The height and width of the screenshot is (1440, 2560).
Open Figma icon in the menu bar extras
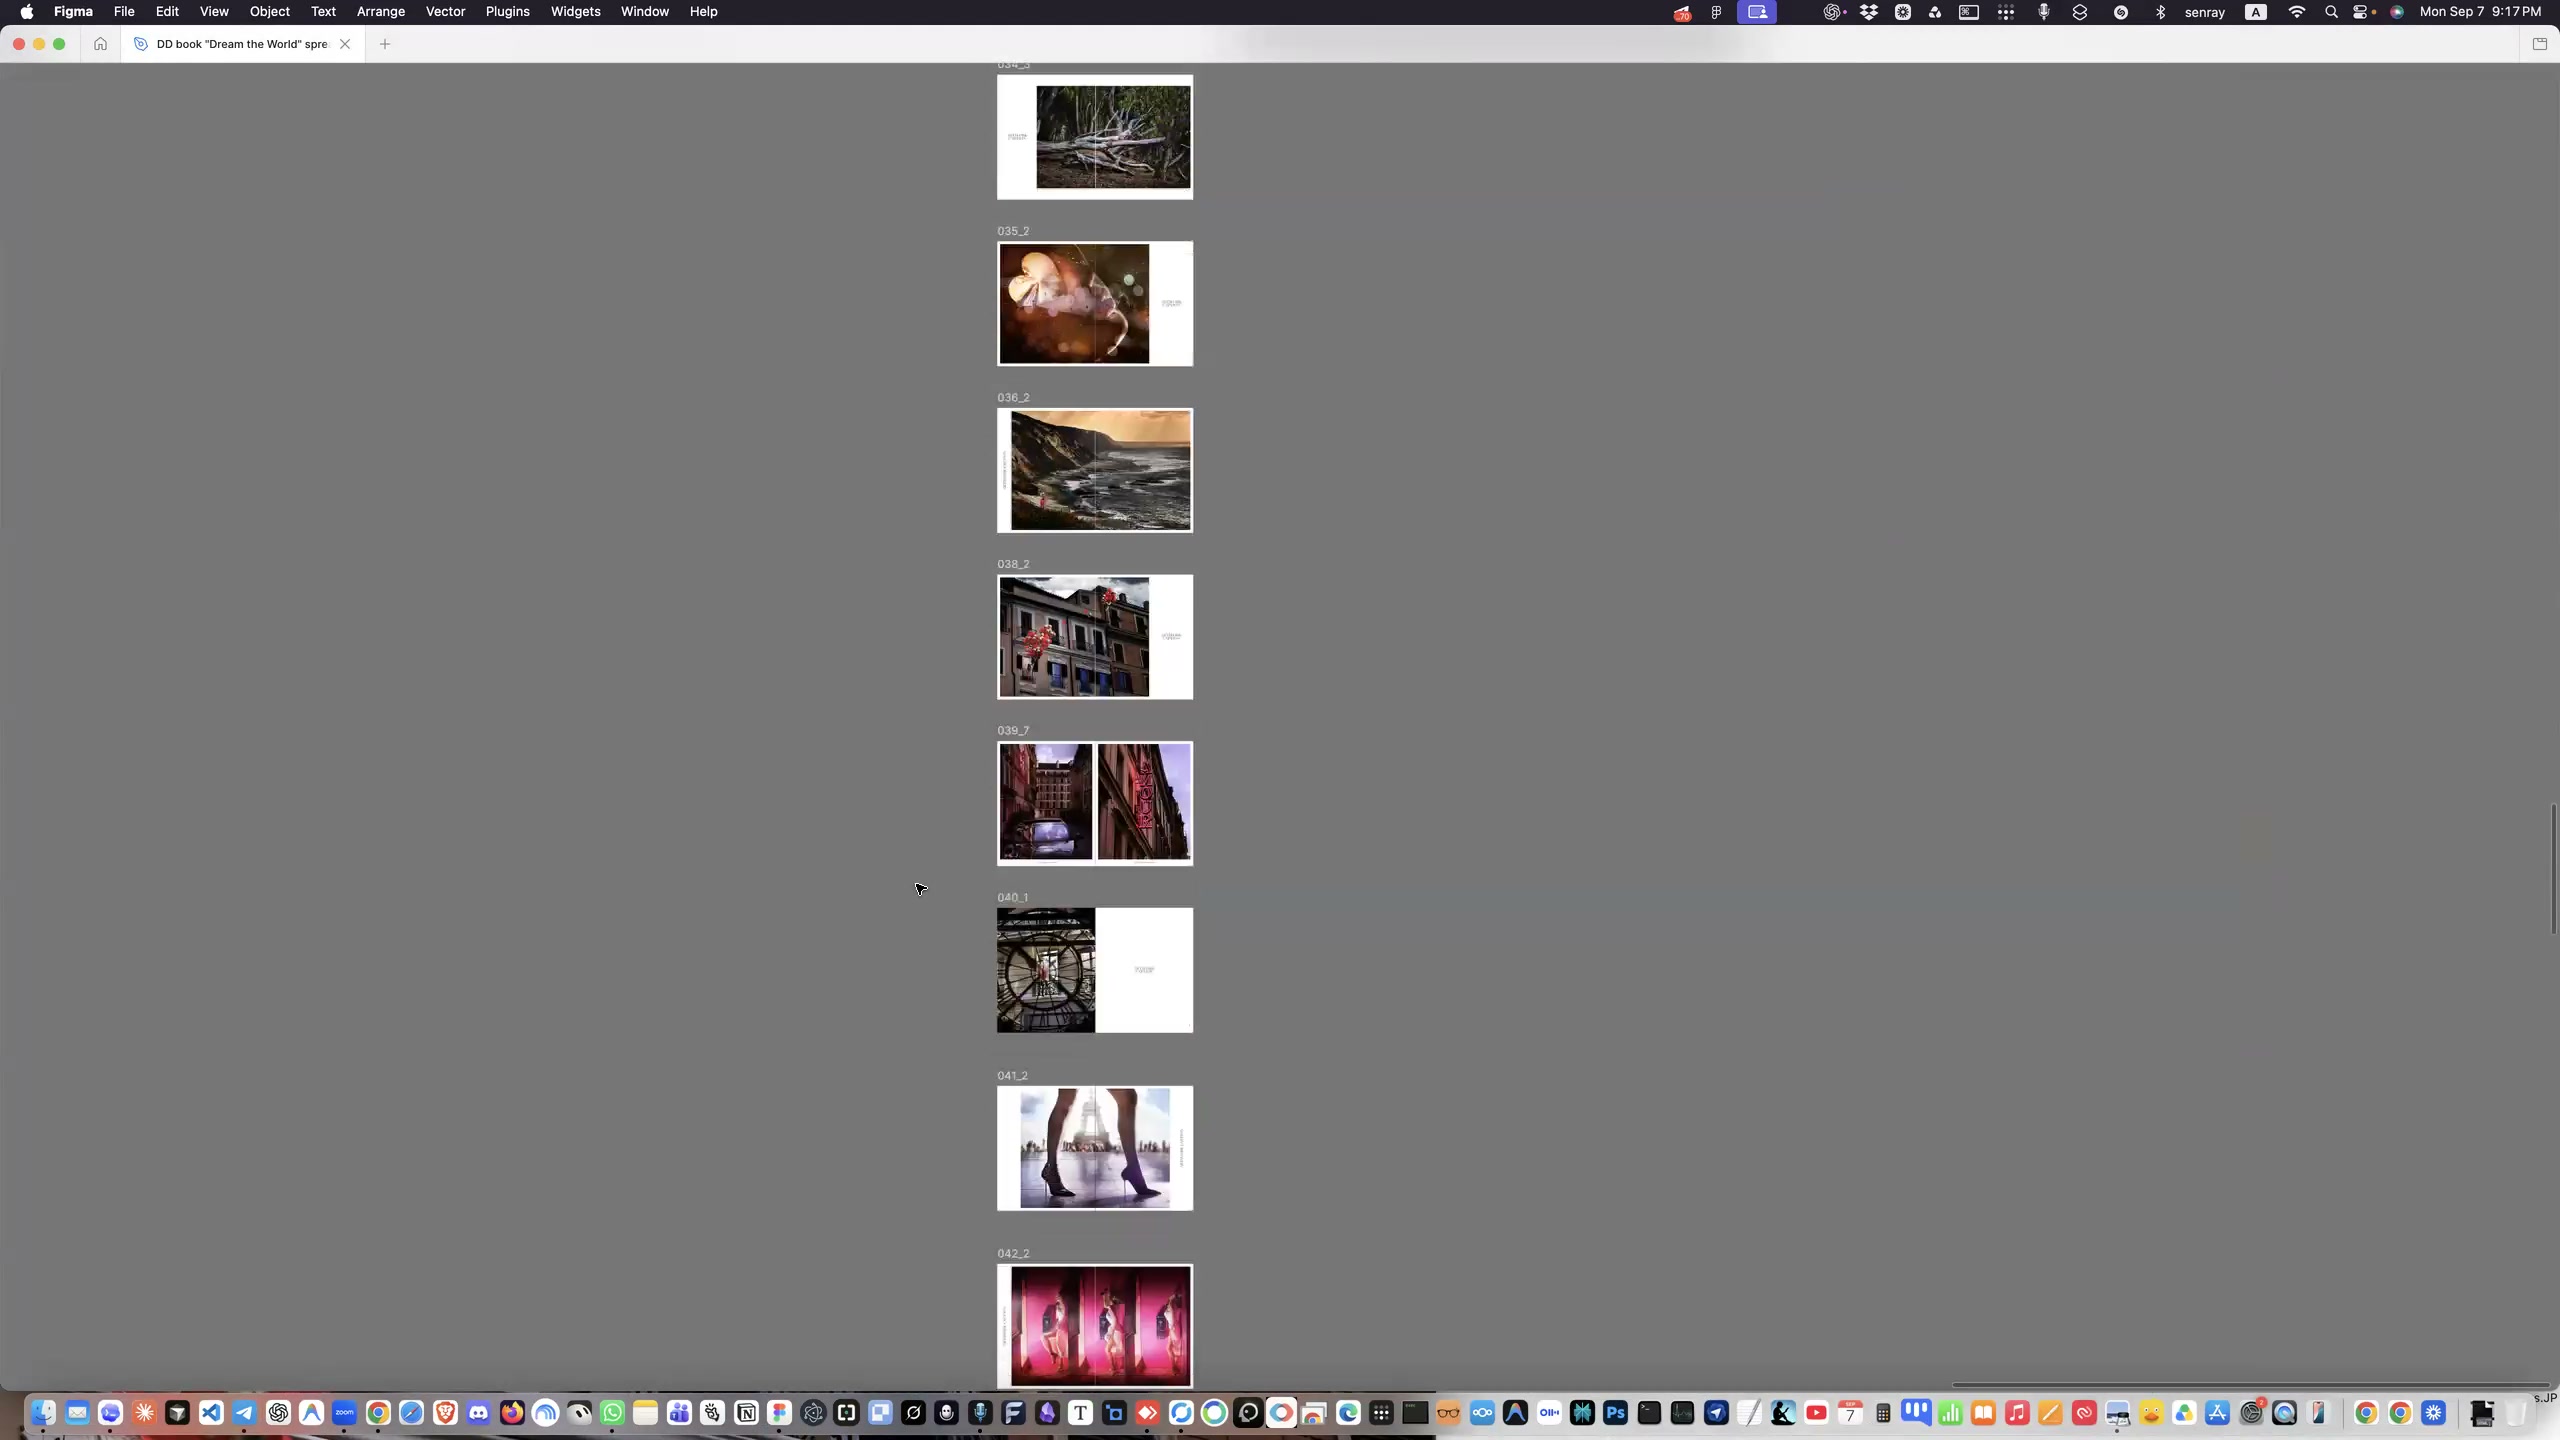point(1716,12)
